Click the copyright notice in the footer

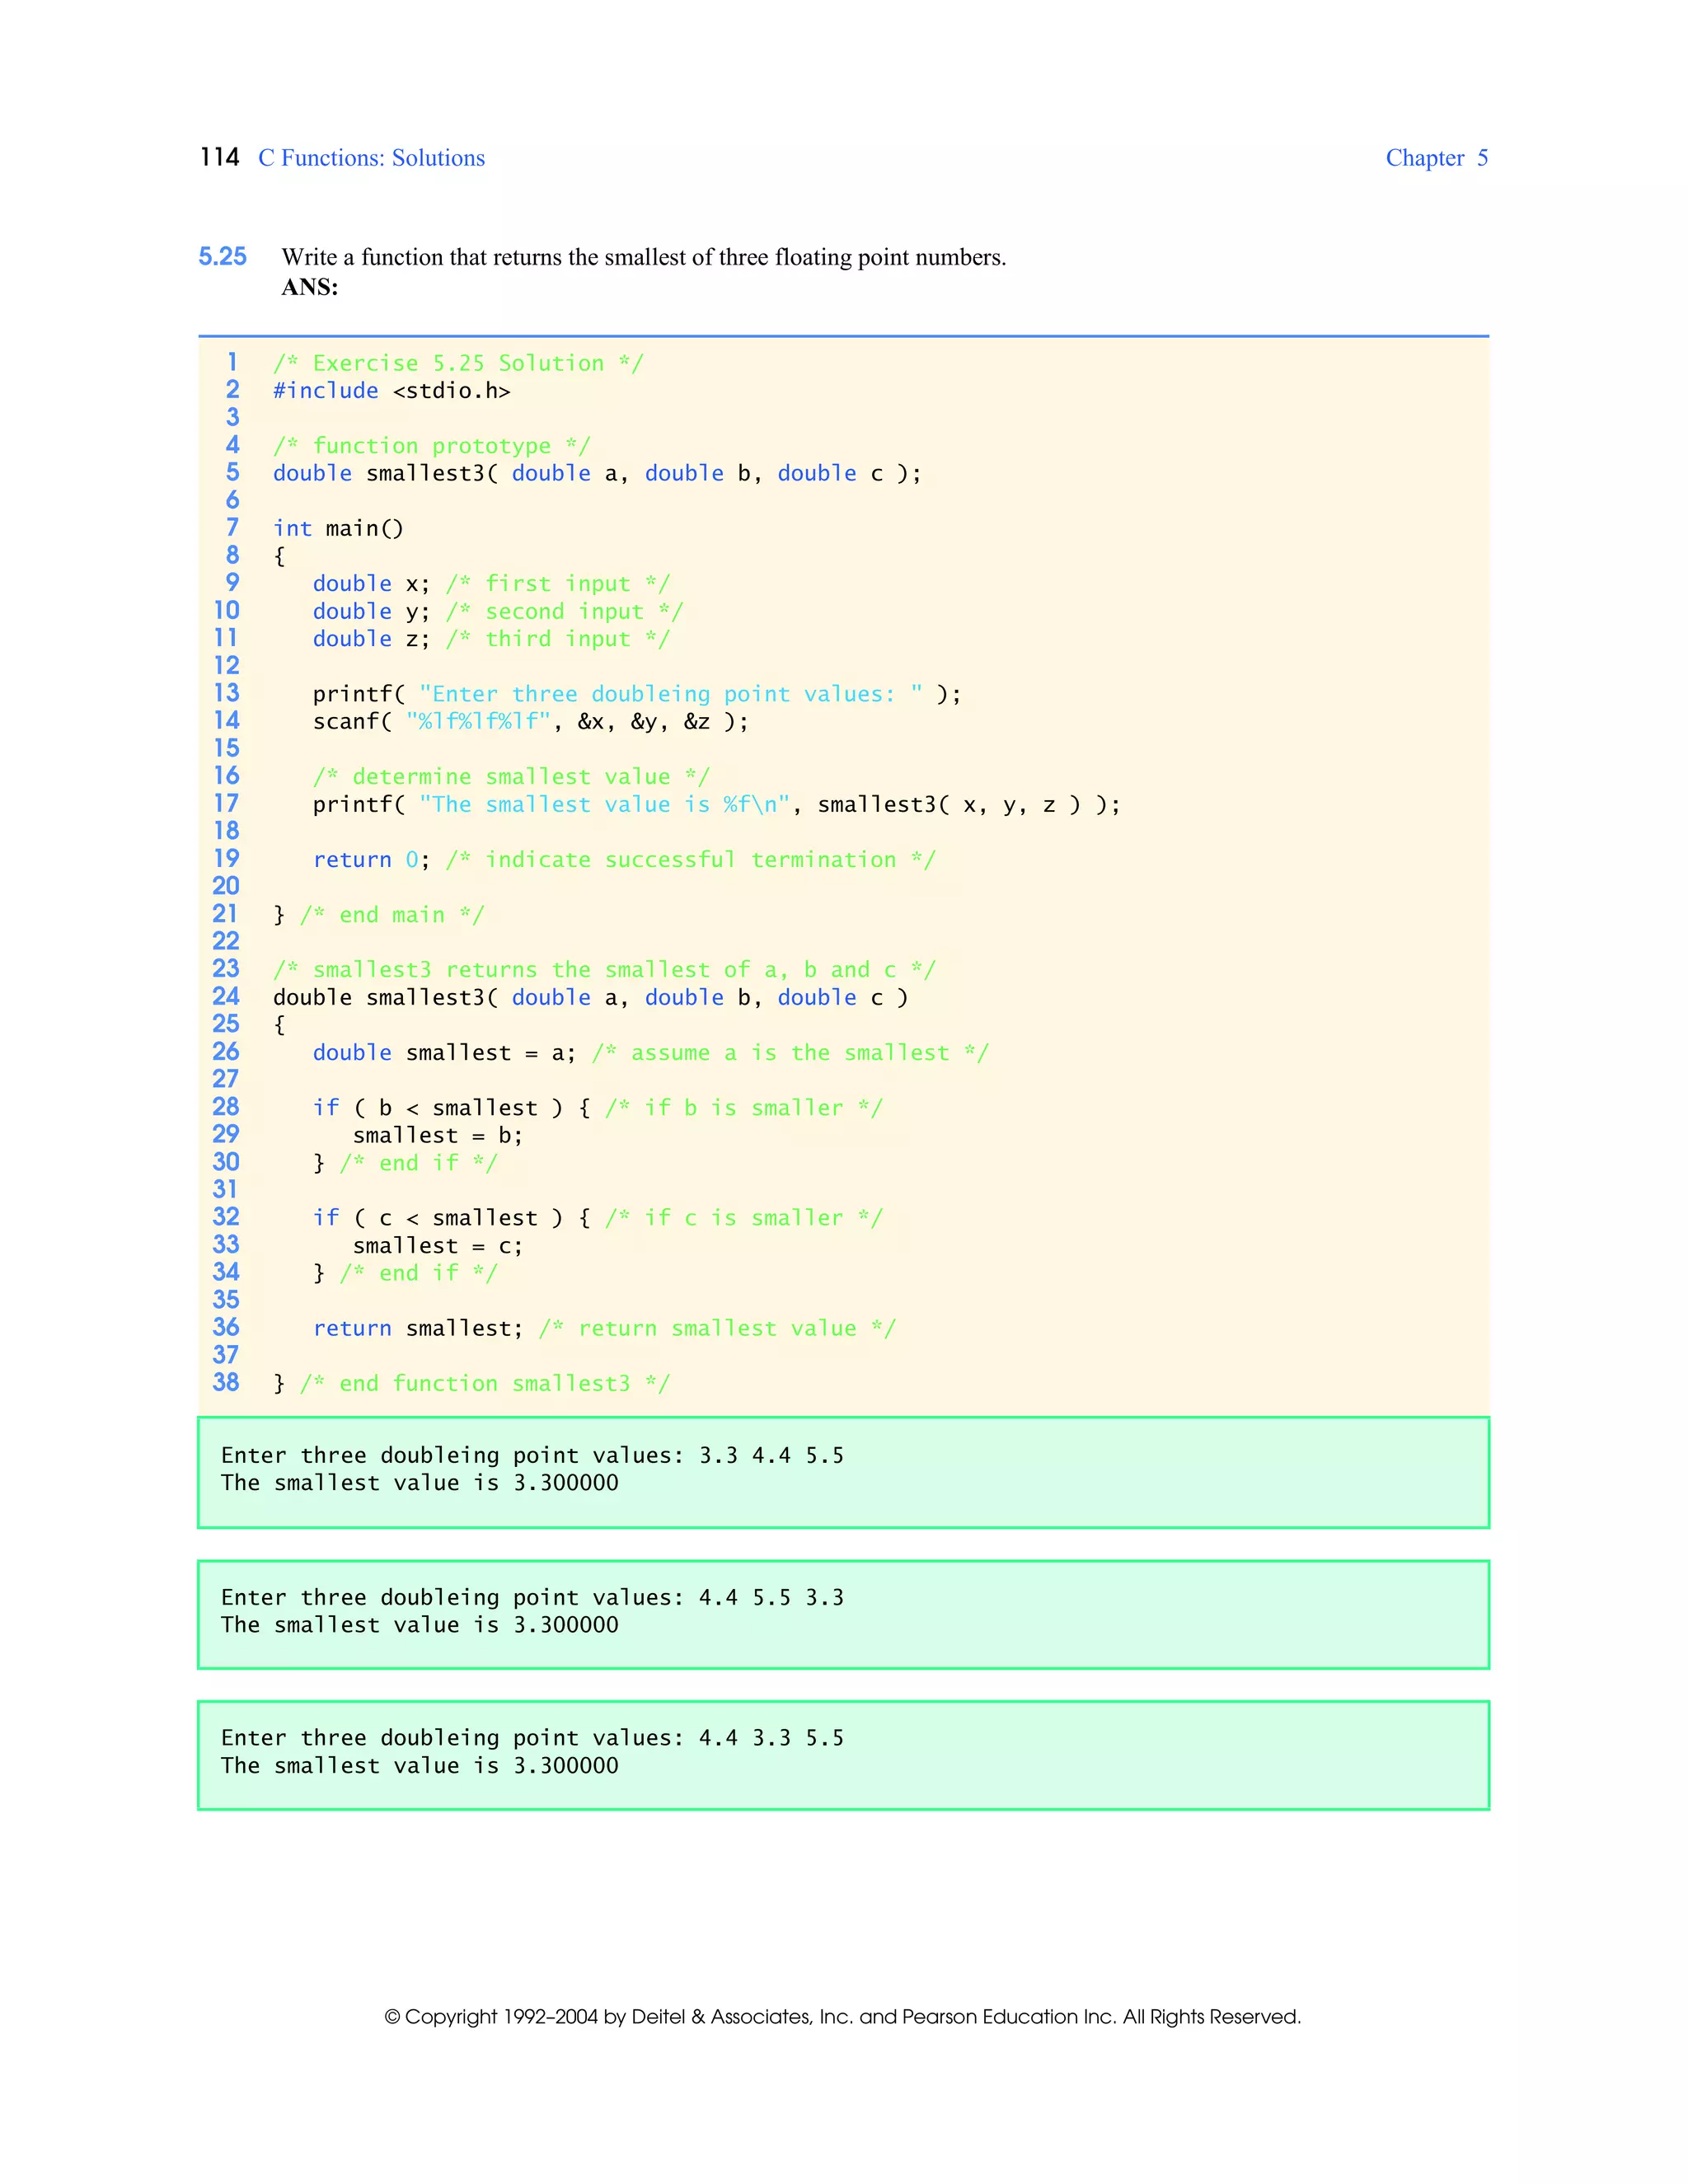(843, 2017)
